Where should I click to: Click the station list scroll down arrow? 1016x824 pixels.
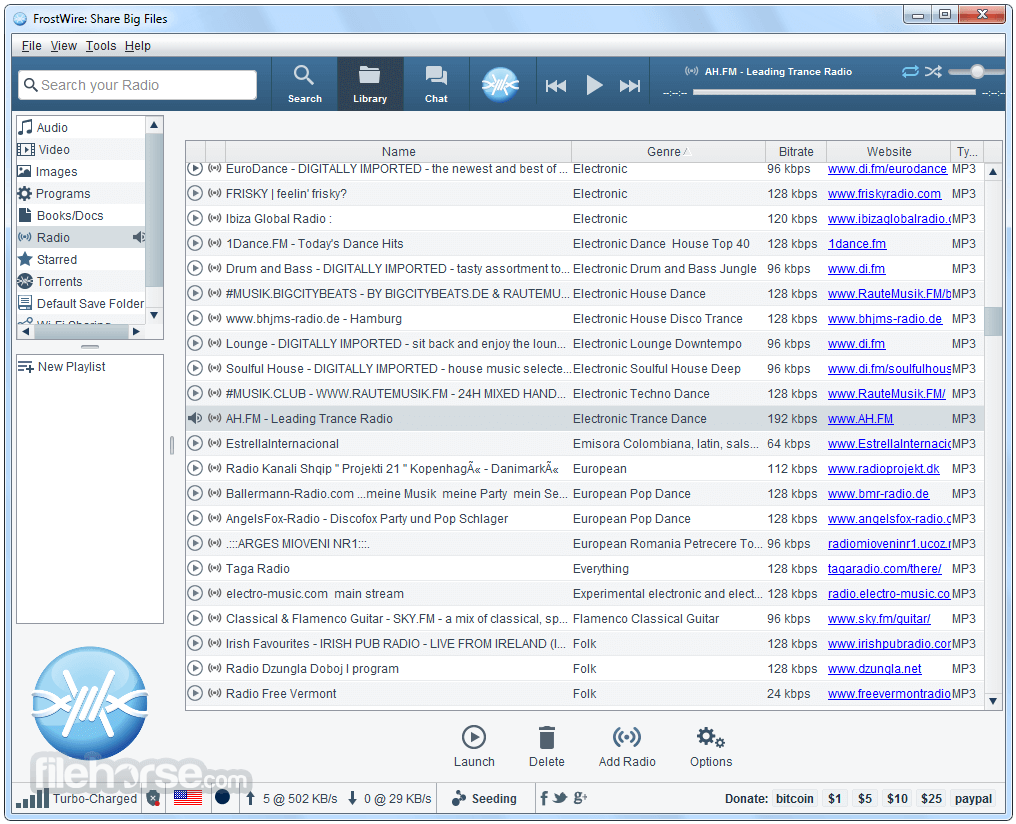(993, 700)
